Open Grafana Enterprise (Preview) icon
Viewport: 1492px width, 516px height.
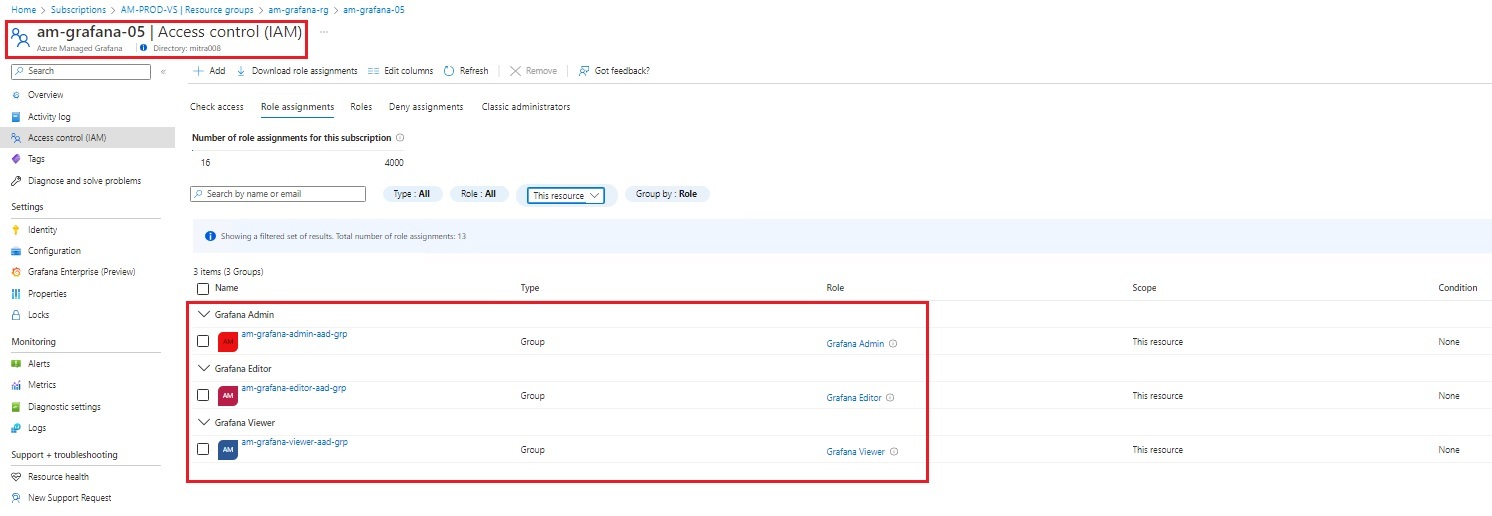(x=16, y=272)
